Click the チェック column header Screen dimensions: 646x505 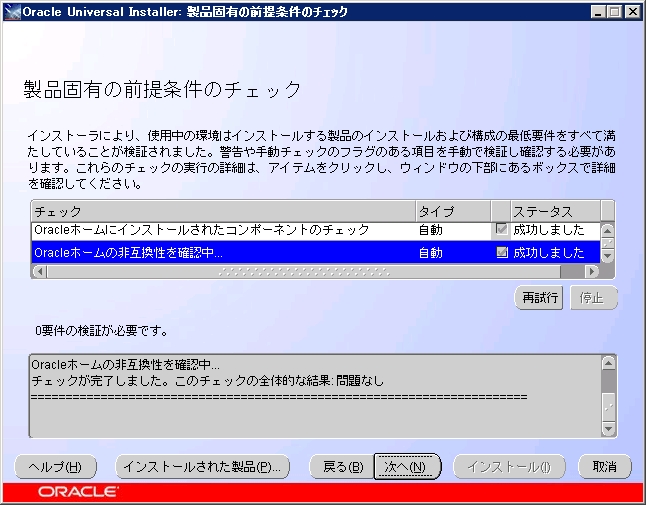222,211
